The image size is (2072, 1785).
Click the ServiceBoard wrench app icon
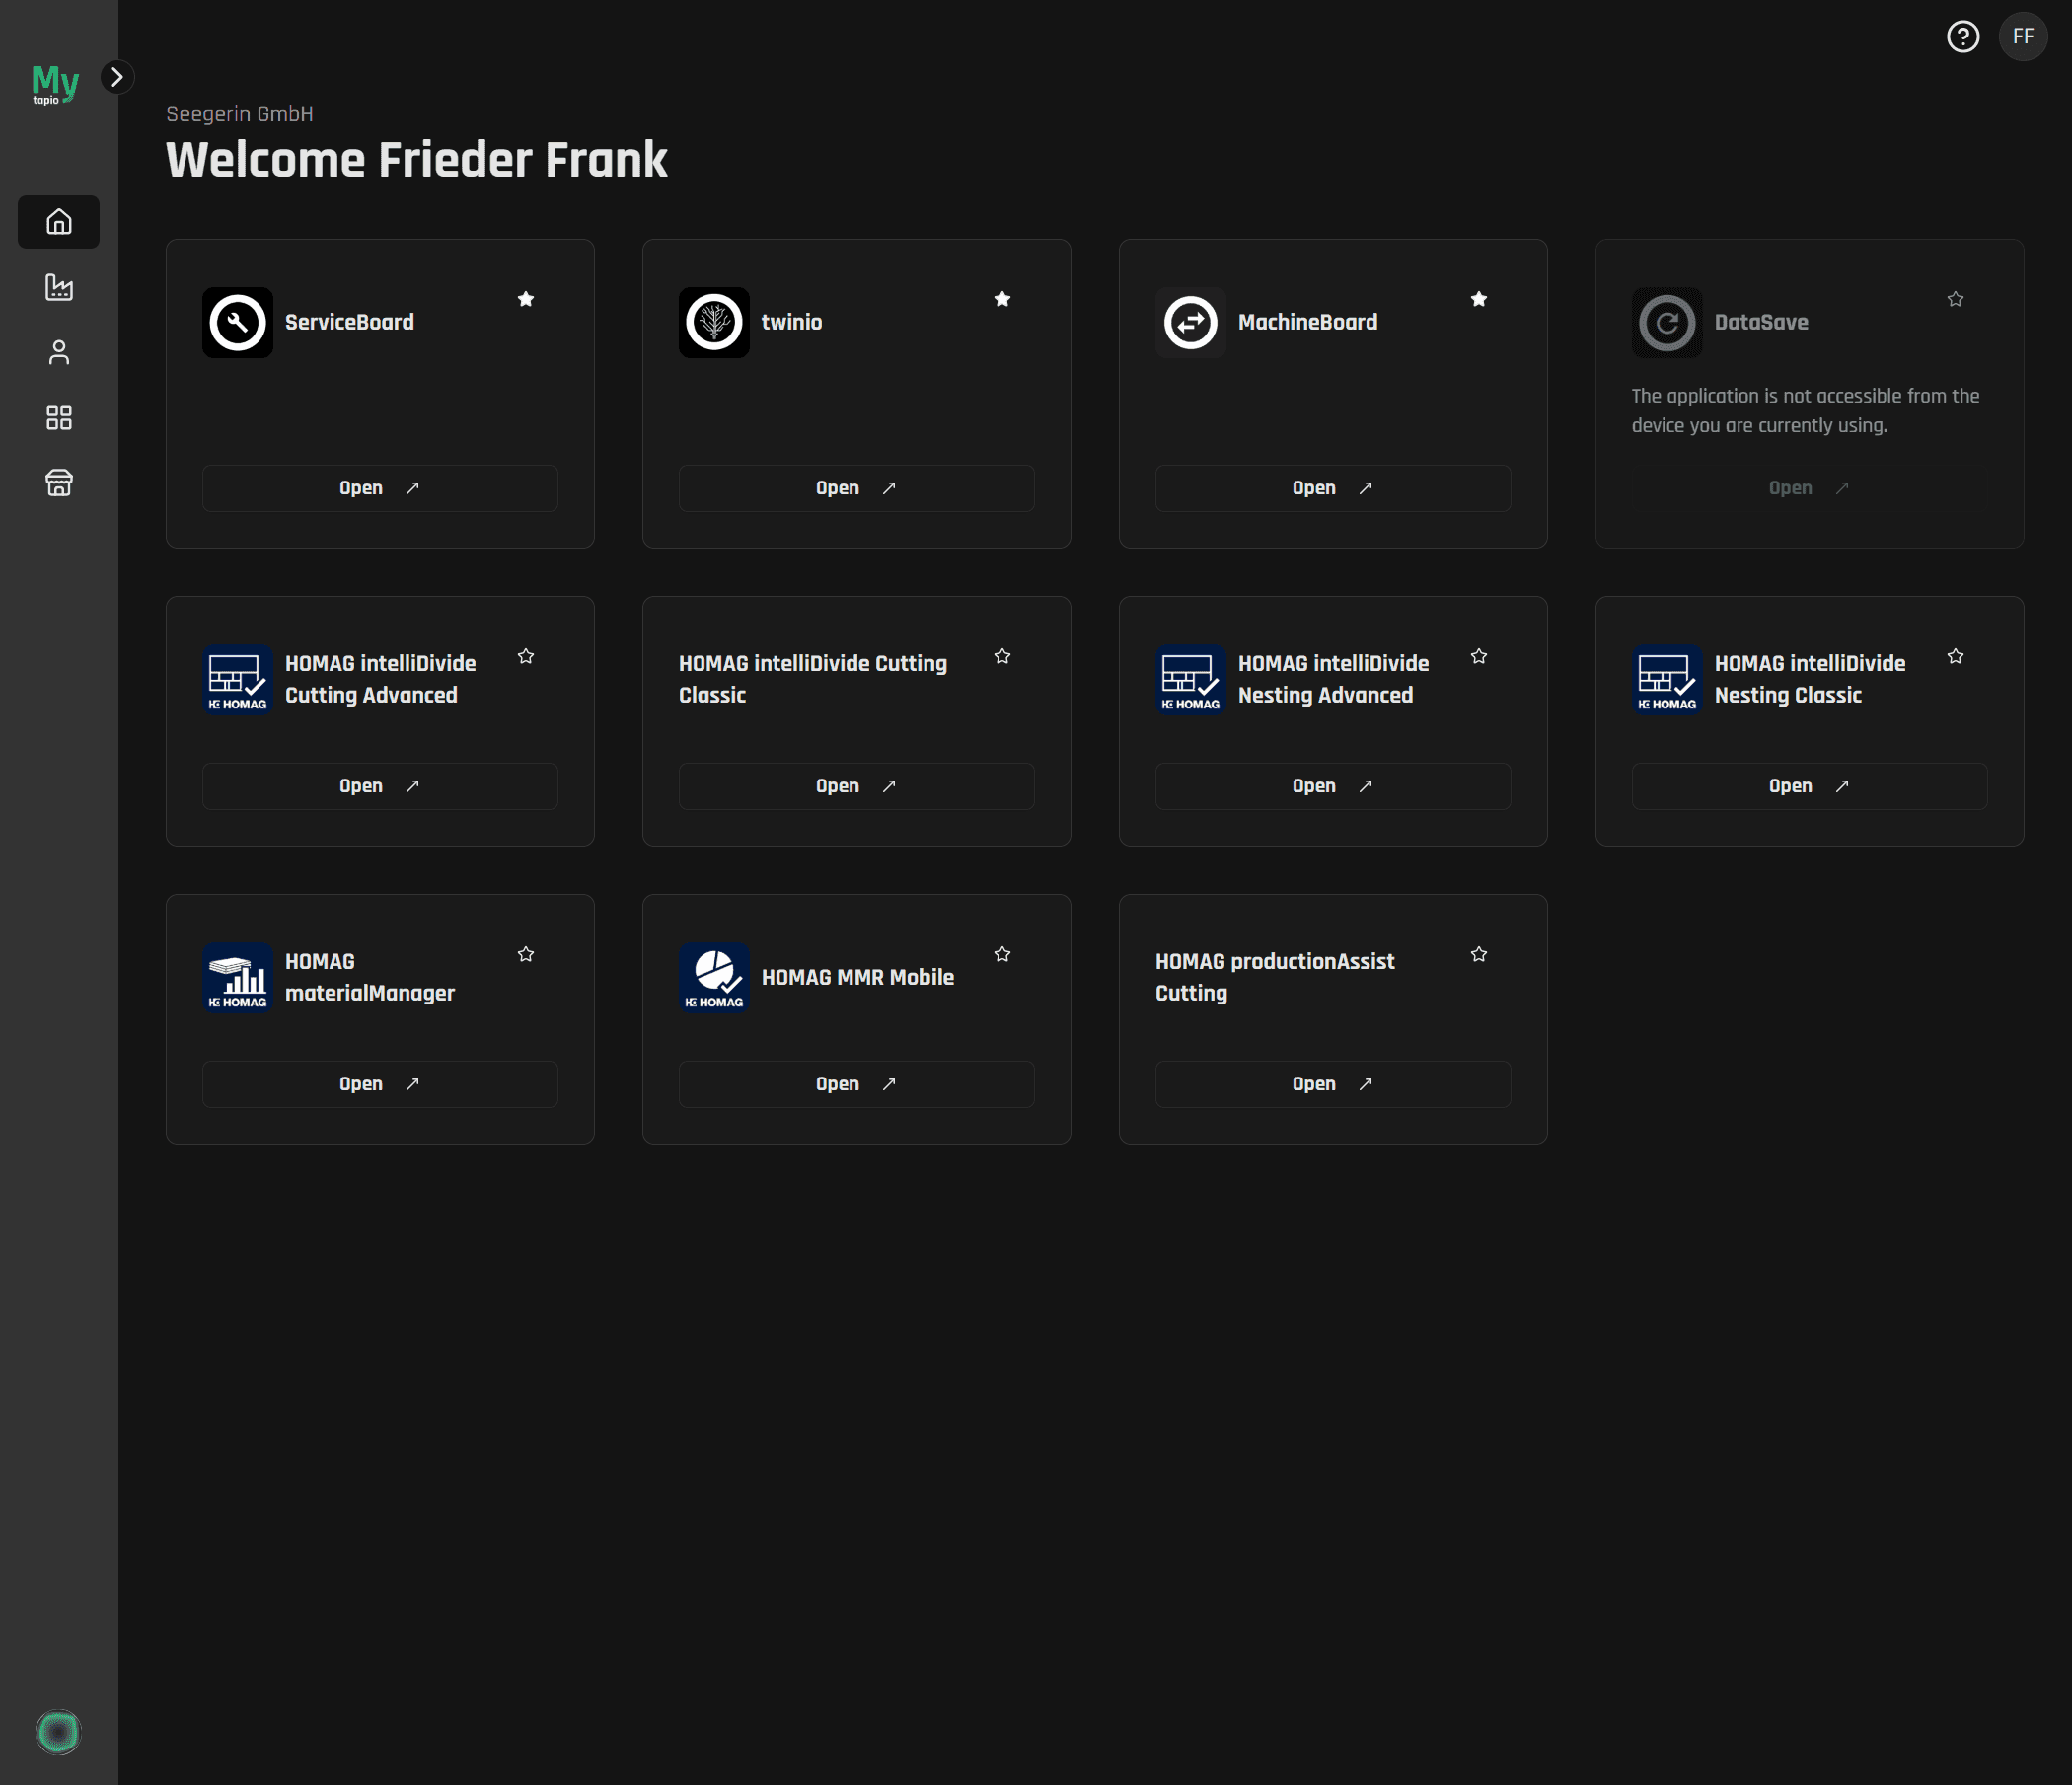237,322
